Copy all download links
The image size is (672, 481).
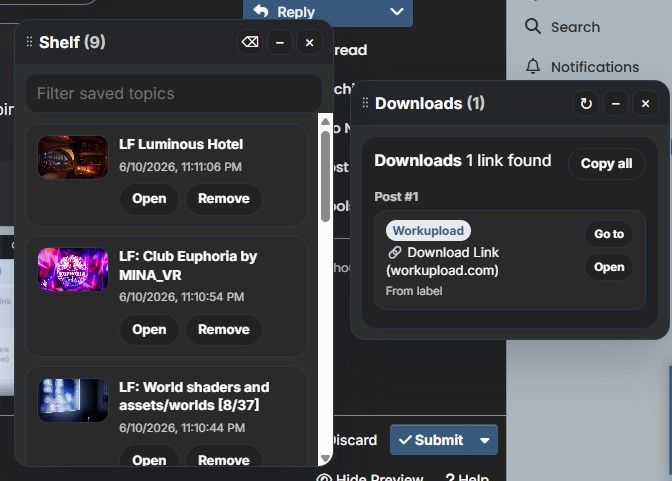(x=606, y=163)
